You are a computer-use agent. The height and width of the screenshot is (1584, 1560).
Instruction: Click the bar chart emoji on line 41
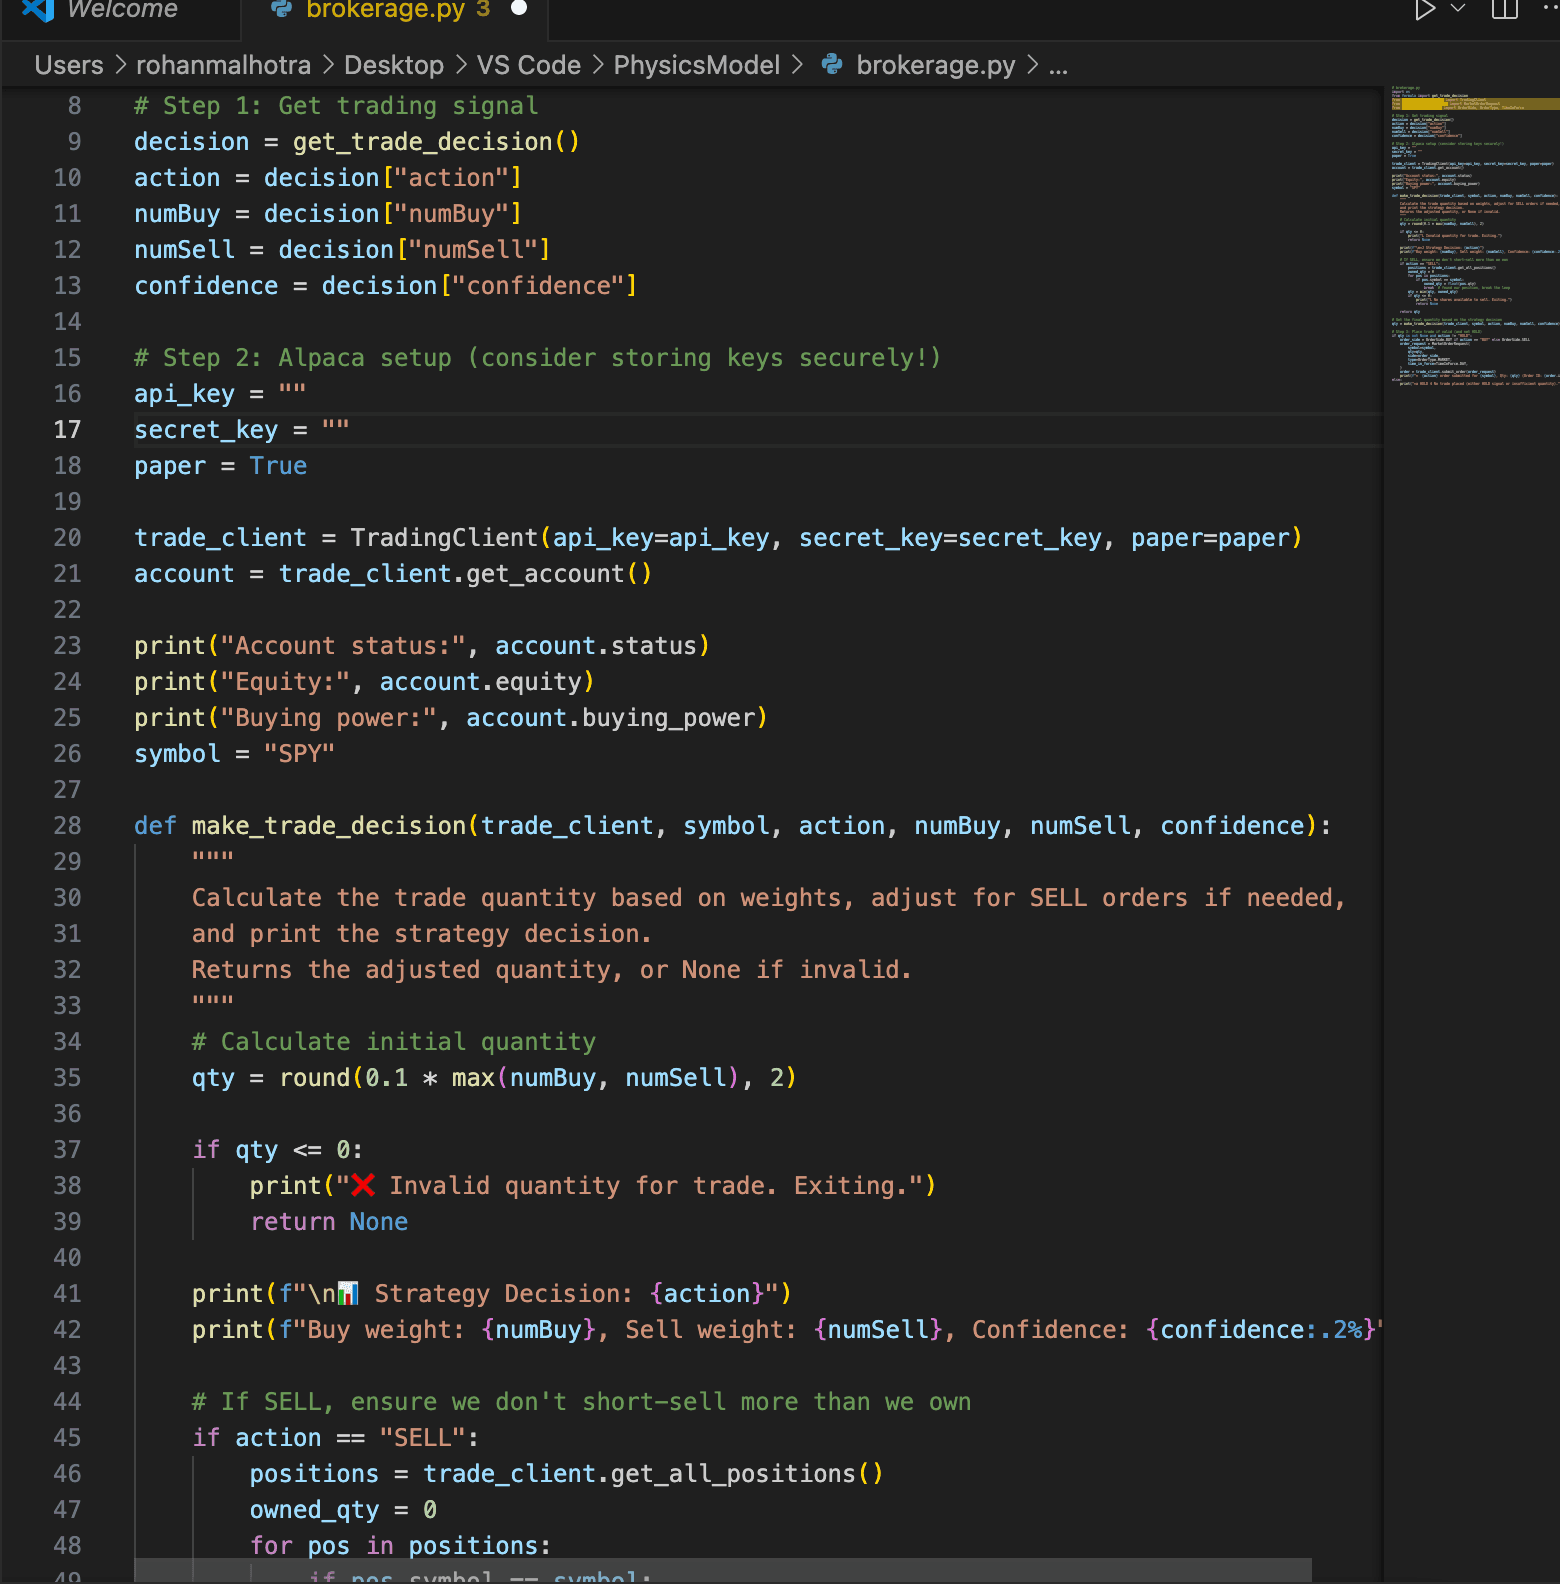tap(347, 1293)
